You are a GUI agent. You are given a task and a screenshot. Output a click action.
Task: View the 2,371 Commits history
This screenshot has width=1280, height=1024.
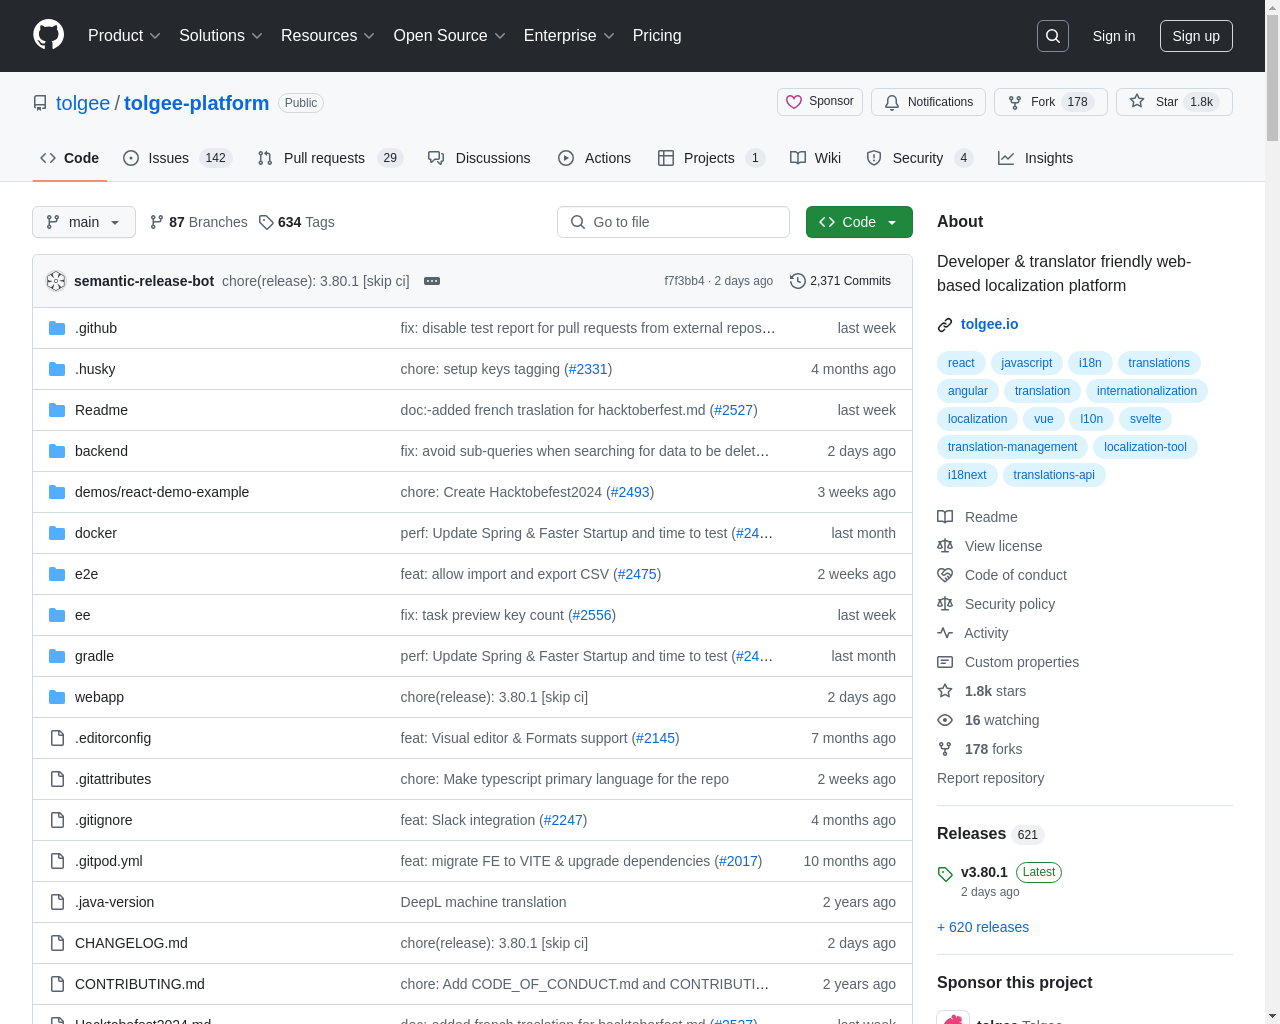840,281
